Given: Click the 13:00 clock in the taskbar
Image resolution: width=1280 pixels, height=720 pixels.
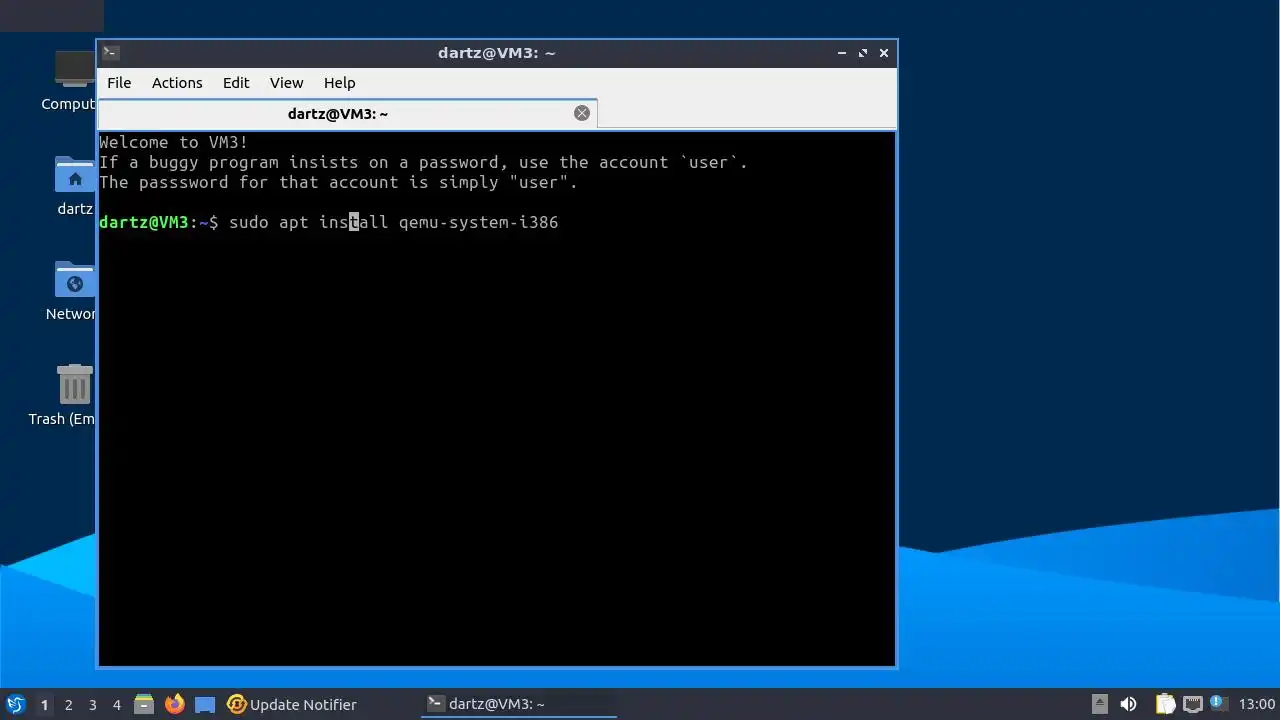Looking at the screenshot, I should click(1257, 704).
